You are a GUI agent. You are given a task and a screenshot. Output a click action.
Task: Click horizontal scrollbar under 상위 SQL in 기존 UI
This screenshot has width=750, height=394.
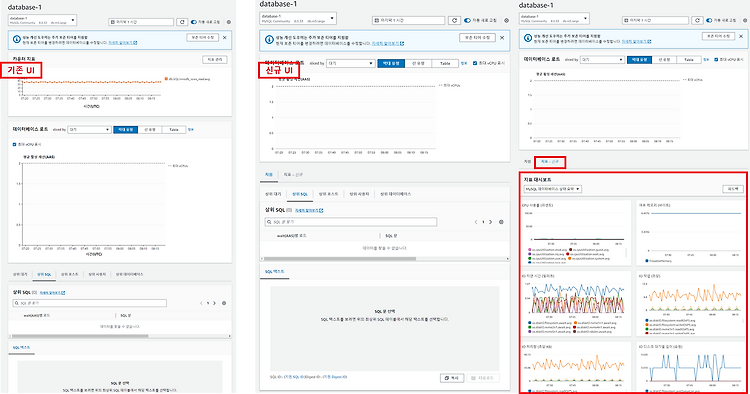(80, 336)
